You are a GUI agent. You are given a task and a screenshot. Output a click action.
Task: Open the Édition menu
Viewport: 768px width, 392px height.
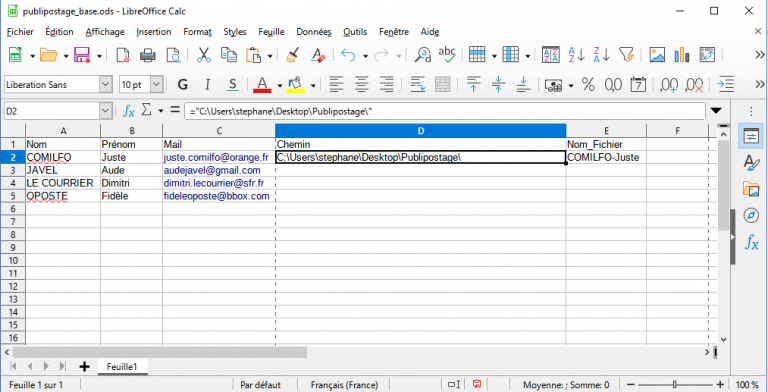59,32
